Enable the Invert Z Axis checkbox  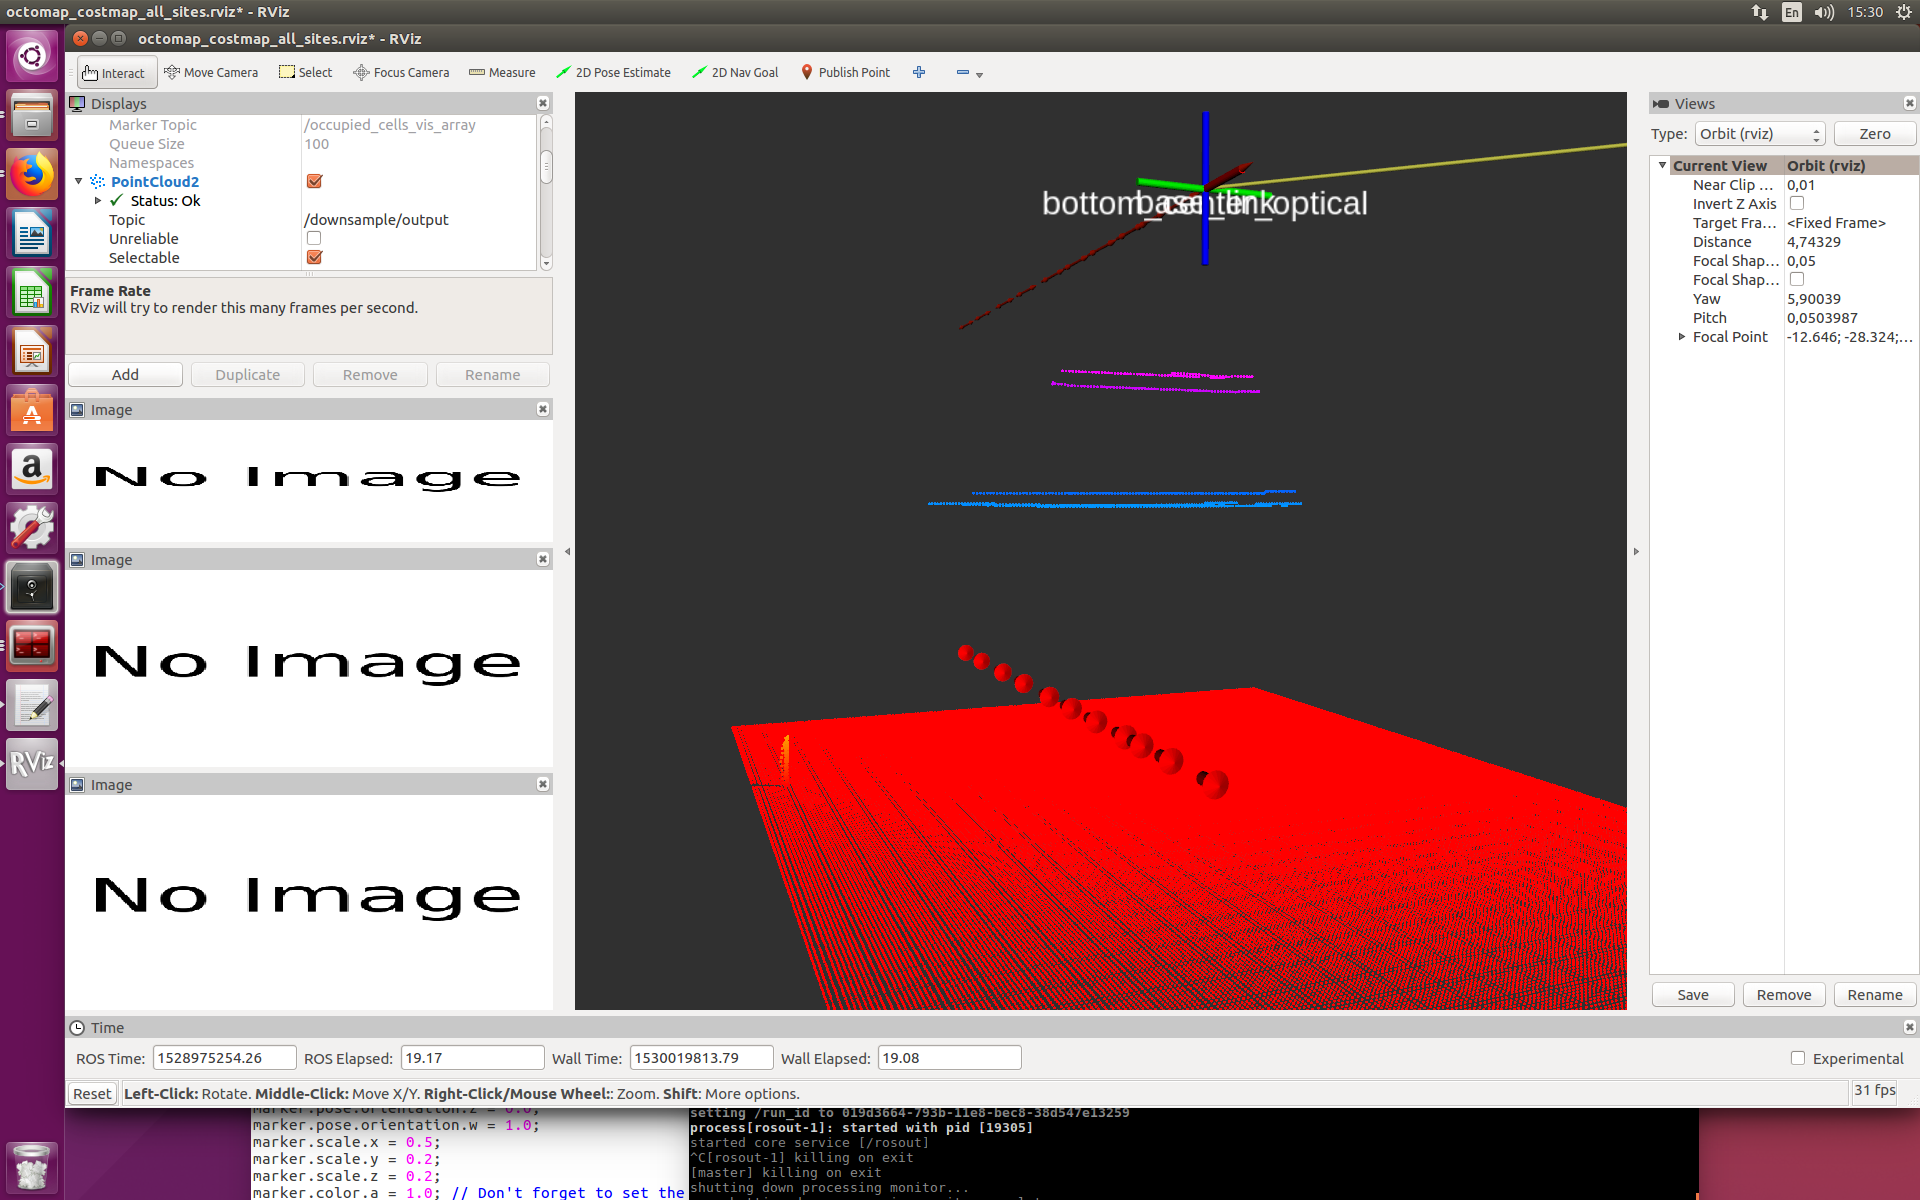click(x=1797, y=203)
